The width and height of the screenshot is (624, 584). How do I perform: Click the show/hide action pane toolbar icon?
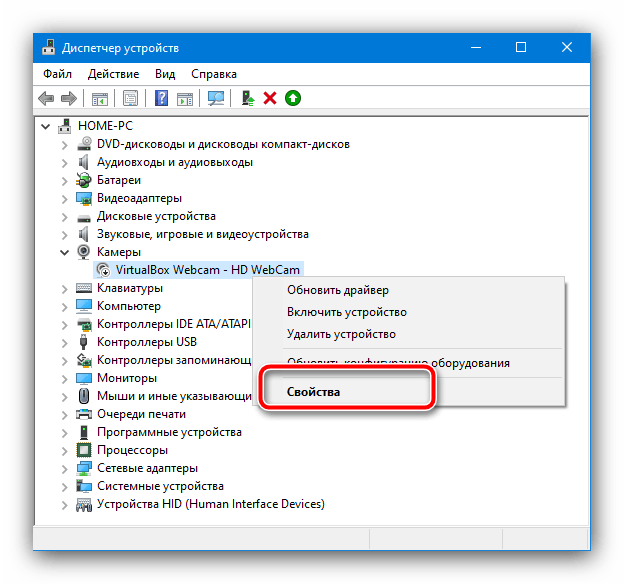pyautogui.click(x=185, y=98)
